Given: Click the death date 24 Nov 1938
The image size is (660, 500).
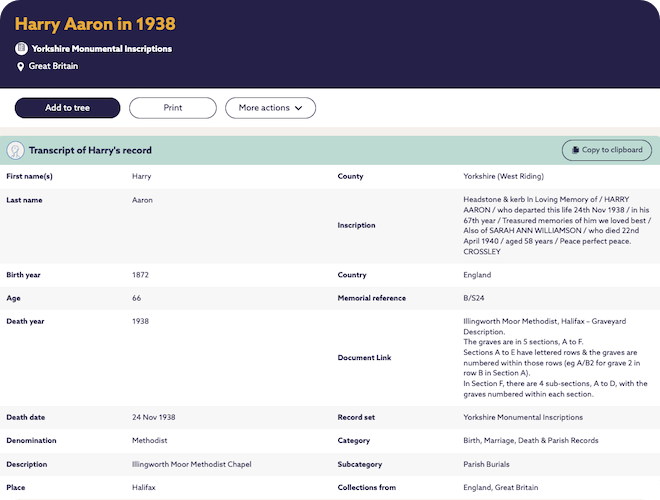Looking at the screenshot, I should coord(154,416).
